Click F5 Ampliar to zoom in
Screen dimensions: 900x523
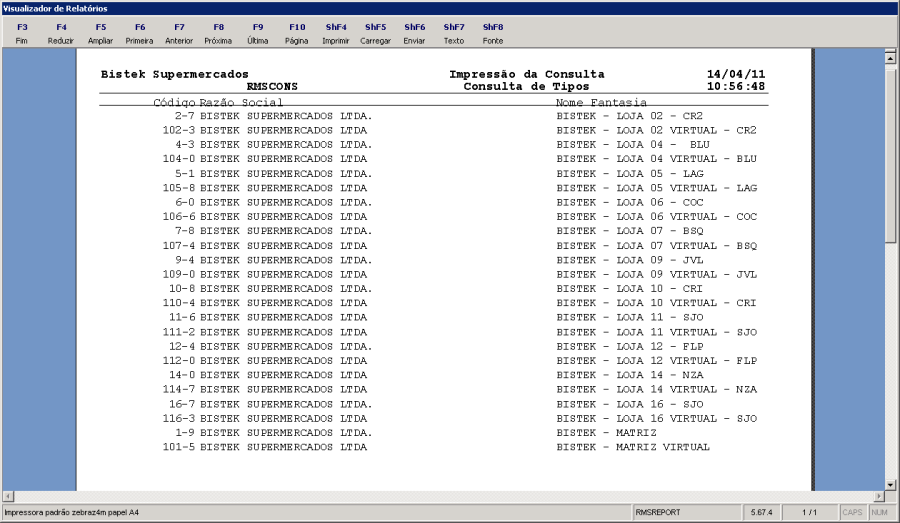[100, 34]
